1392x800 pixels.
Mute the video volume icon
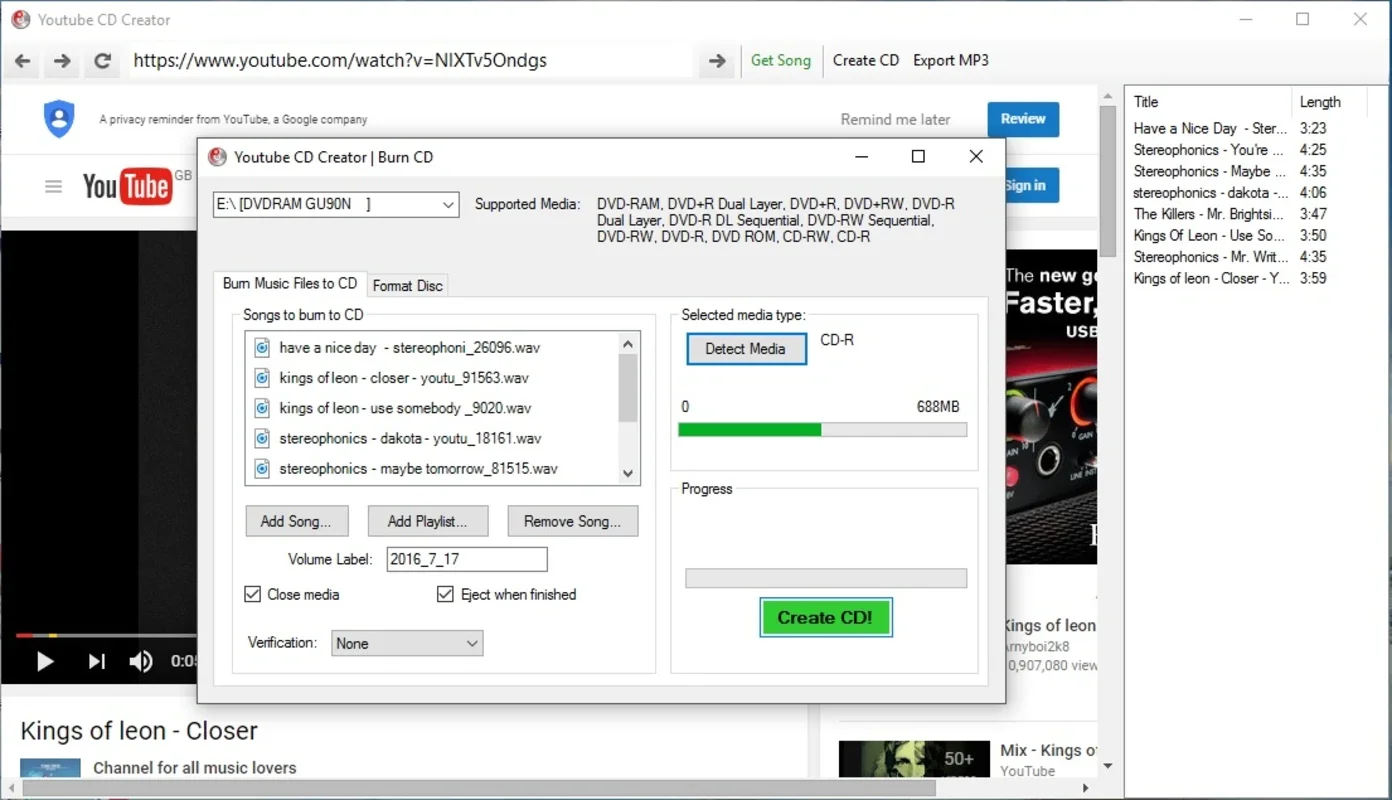click(x=141, y=661)
